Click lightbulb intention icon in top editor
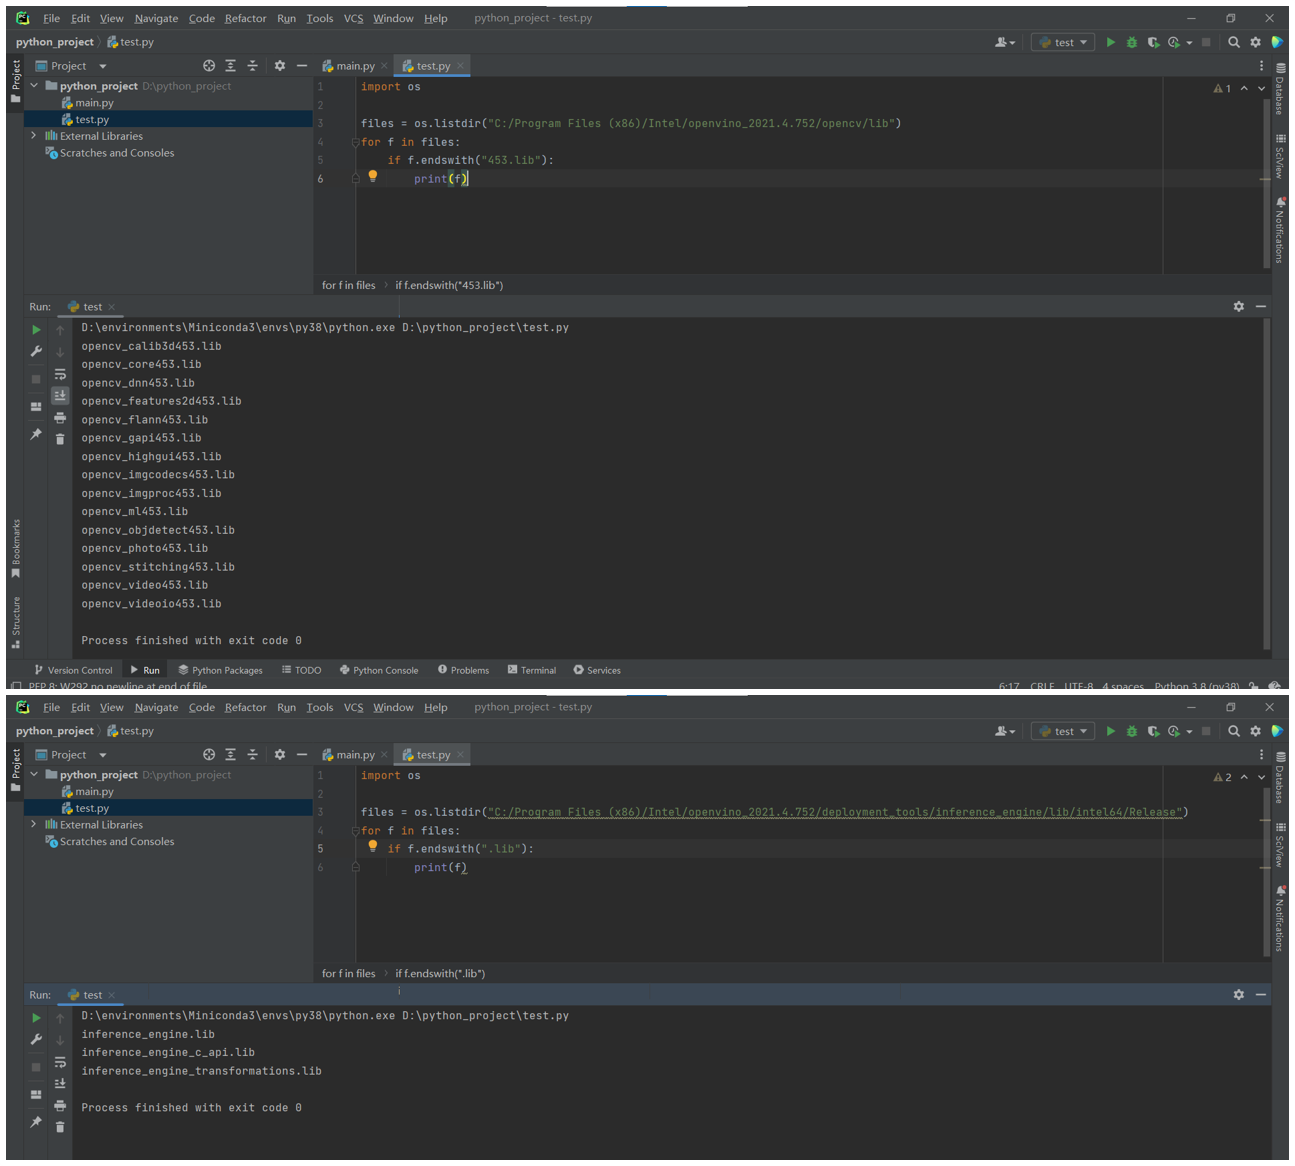This screenshot has width=1295, height=1166. pyautogui.click(x=373, y=176)
